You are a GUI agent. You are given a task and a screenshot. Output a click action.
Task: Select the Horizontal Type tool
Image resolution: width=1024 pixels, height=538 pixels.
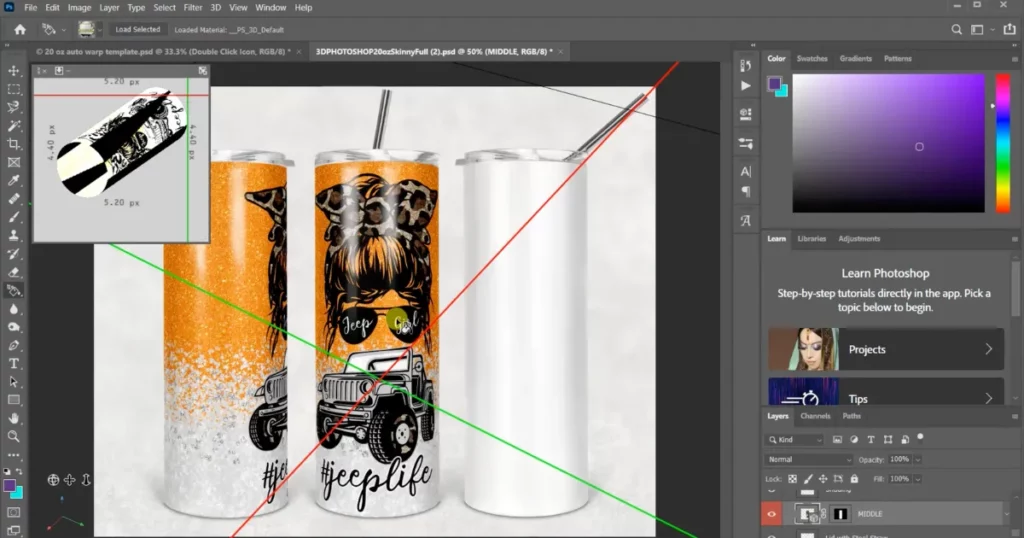[14, 364]
